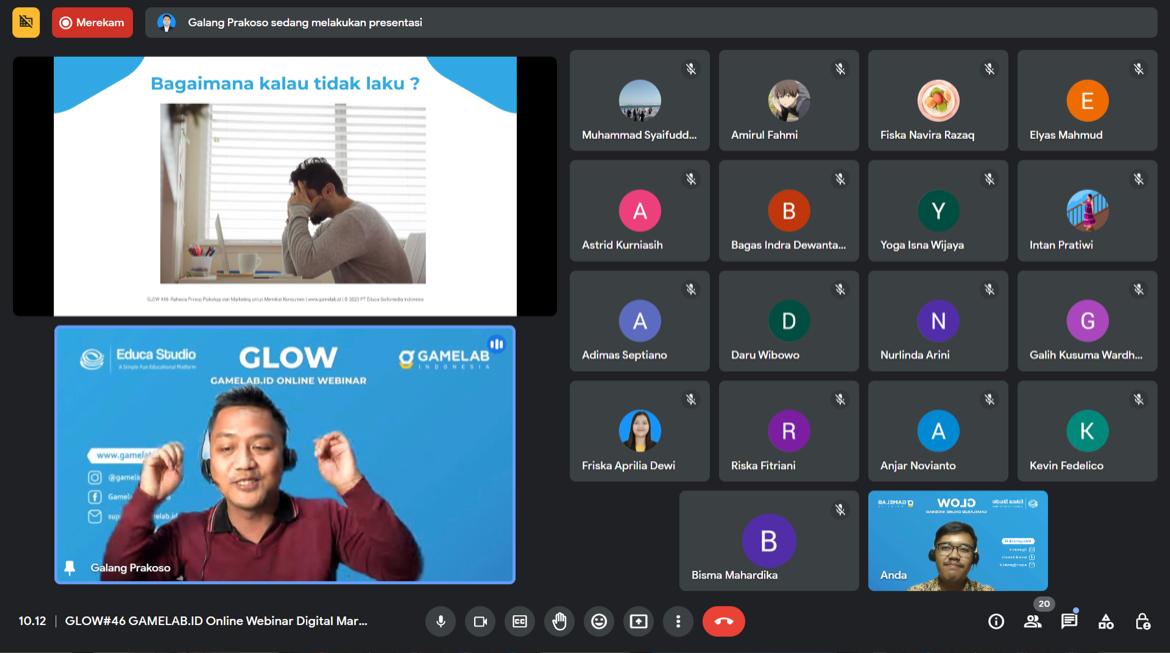
Task: Click muted mic icon on Daru Wibowo's tile
Action: pos(840,289)
